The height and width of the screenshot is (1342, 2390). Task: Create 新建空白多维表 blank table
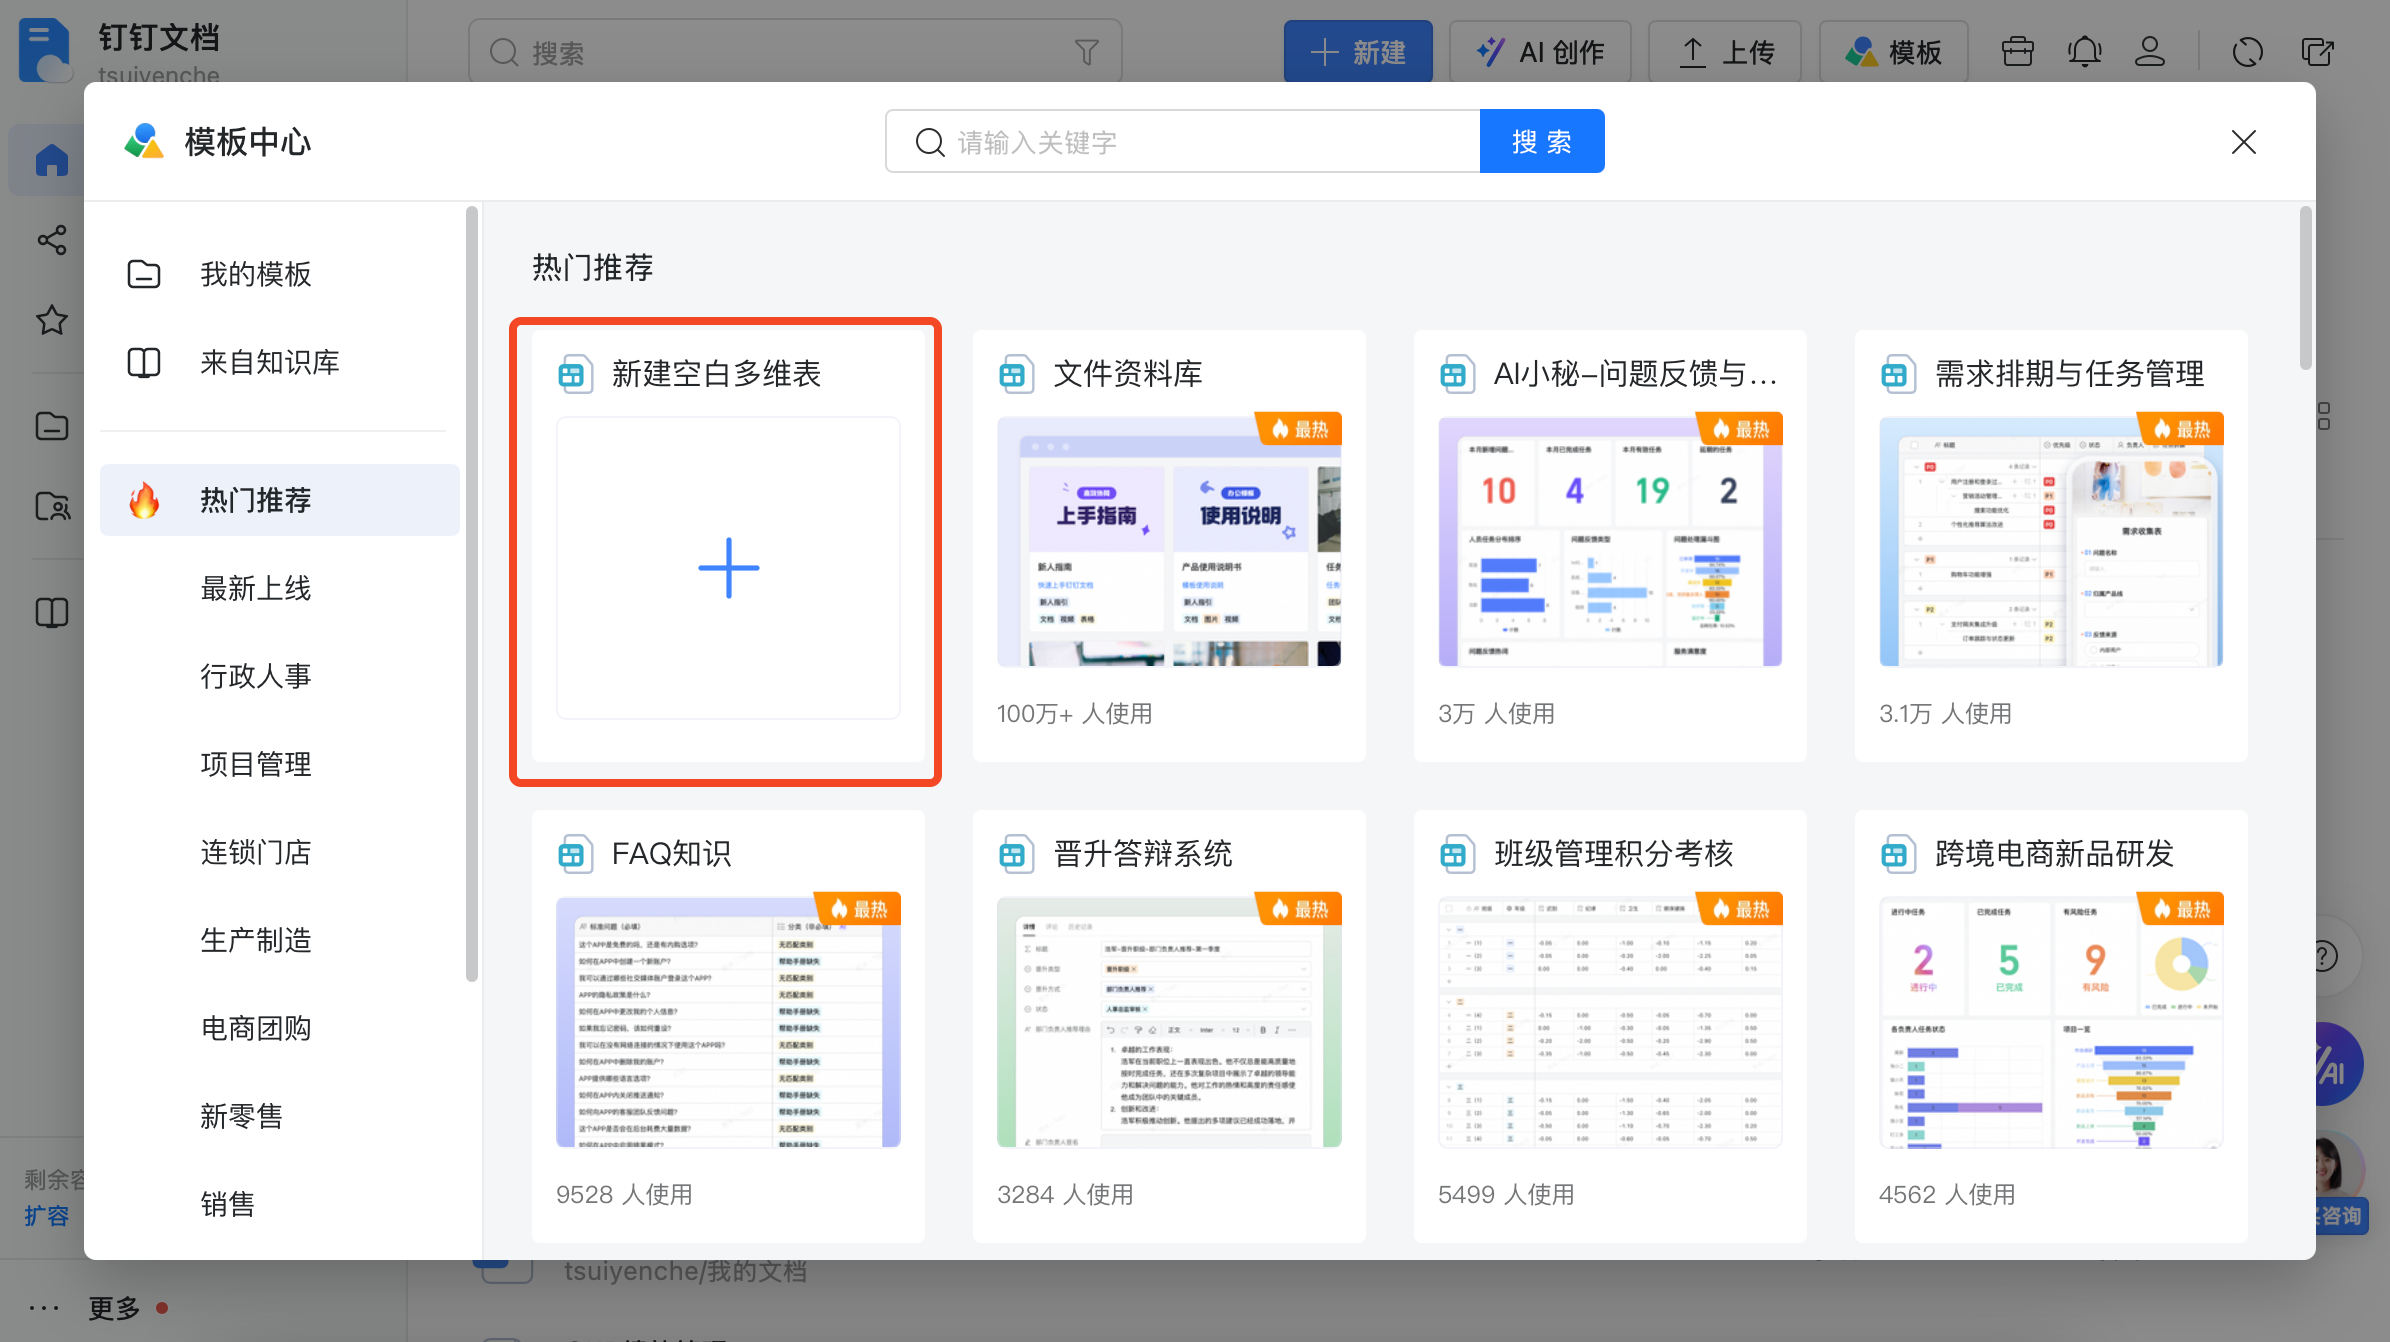click(x=727, y=567)
